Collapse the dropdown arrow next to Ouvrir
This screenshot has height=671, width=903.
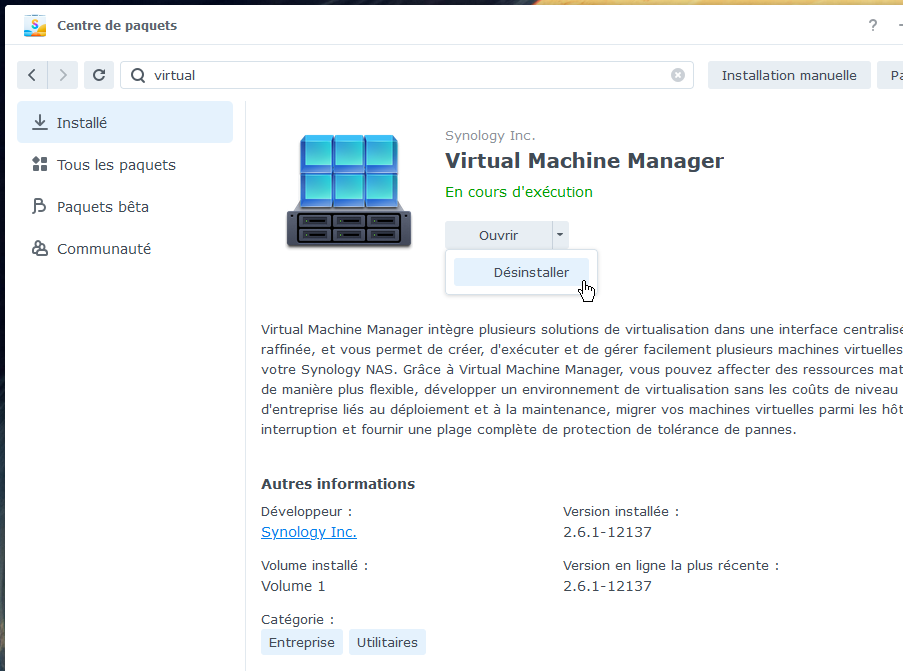click(560, 235)
